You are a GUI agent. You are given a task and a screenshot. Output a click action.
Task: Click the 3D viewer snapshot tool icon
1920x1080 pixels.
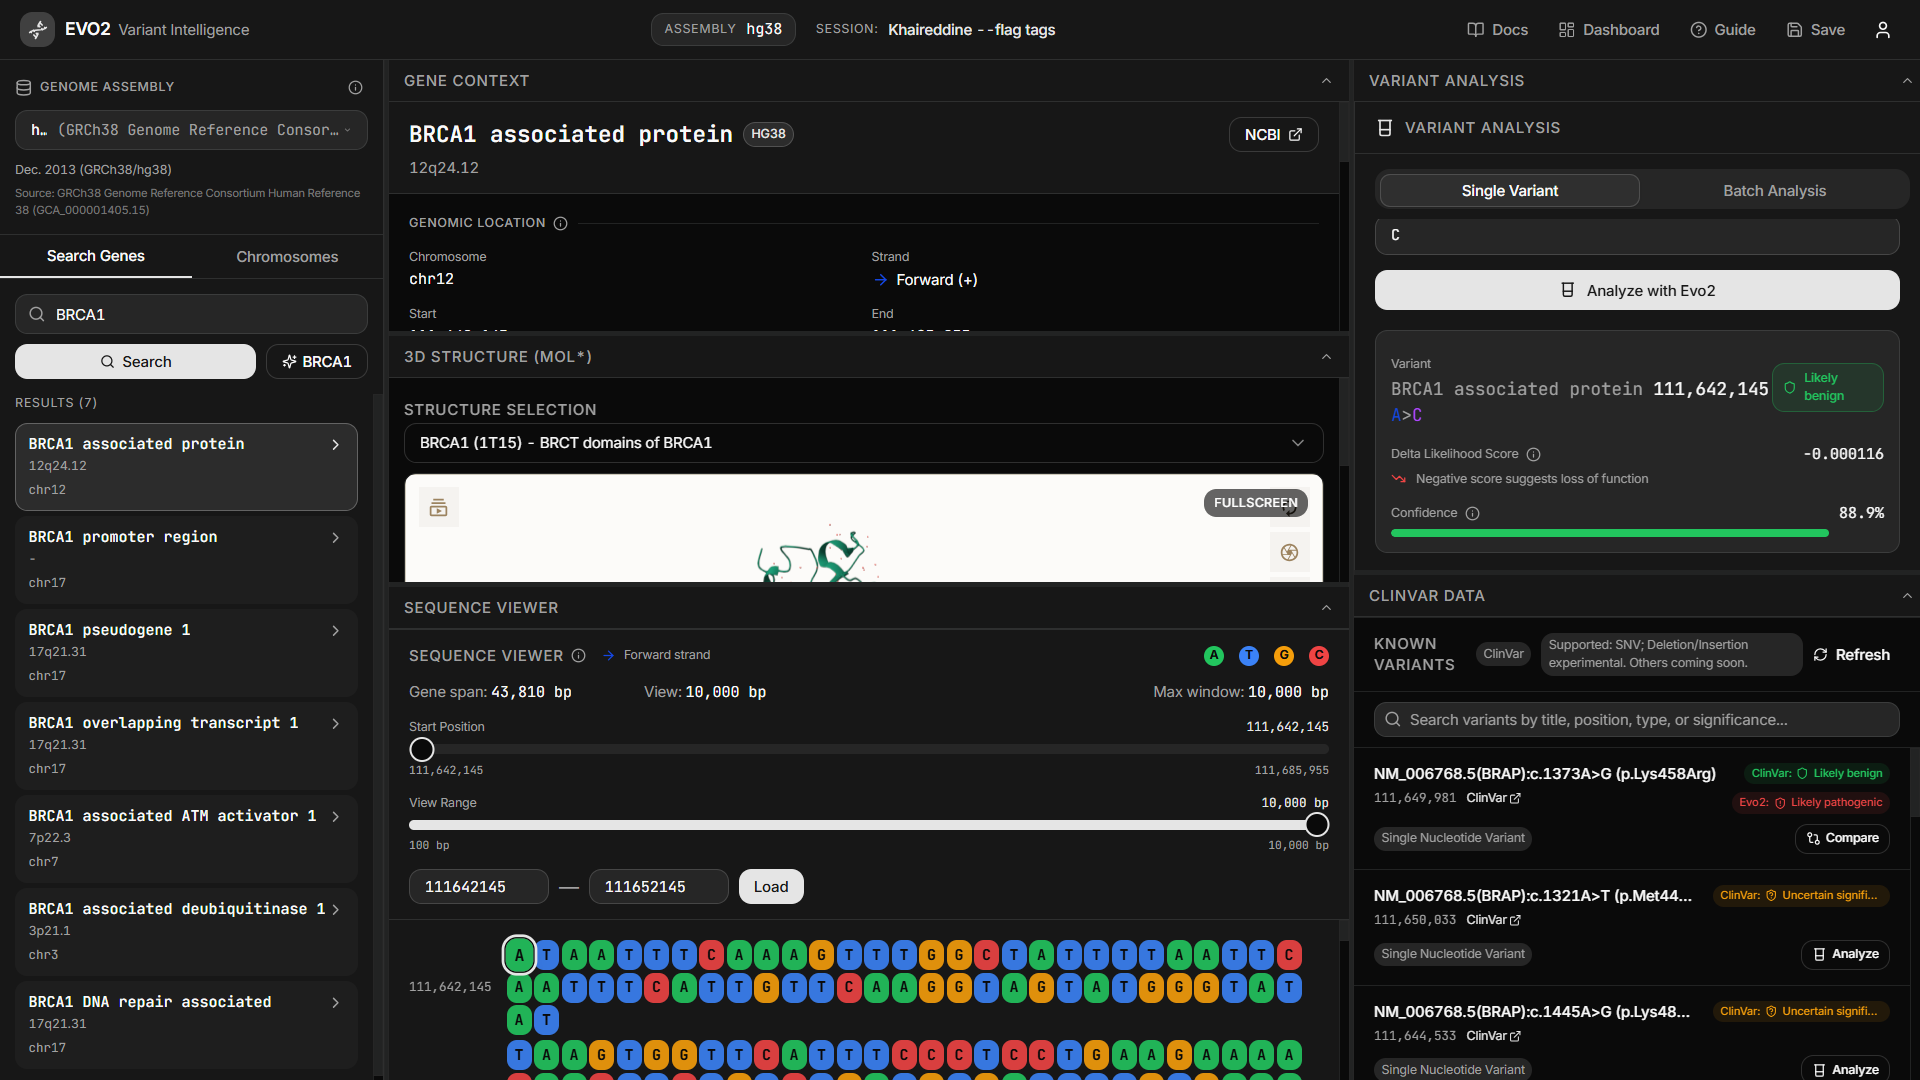[438, 508]
